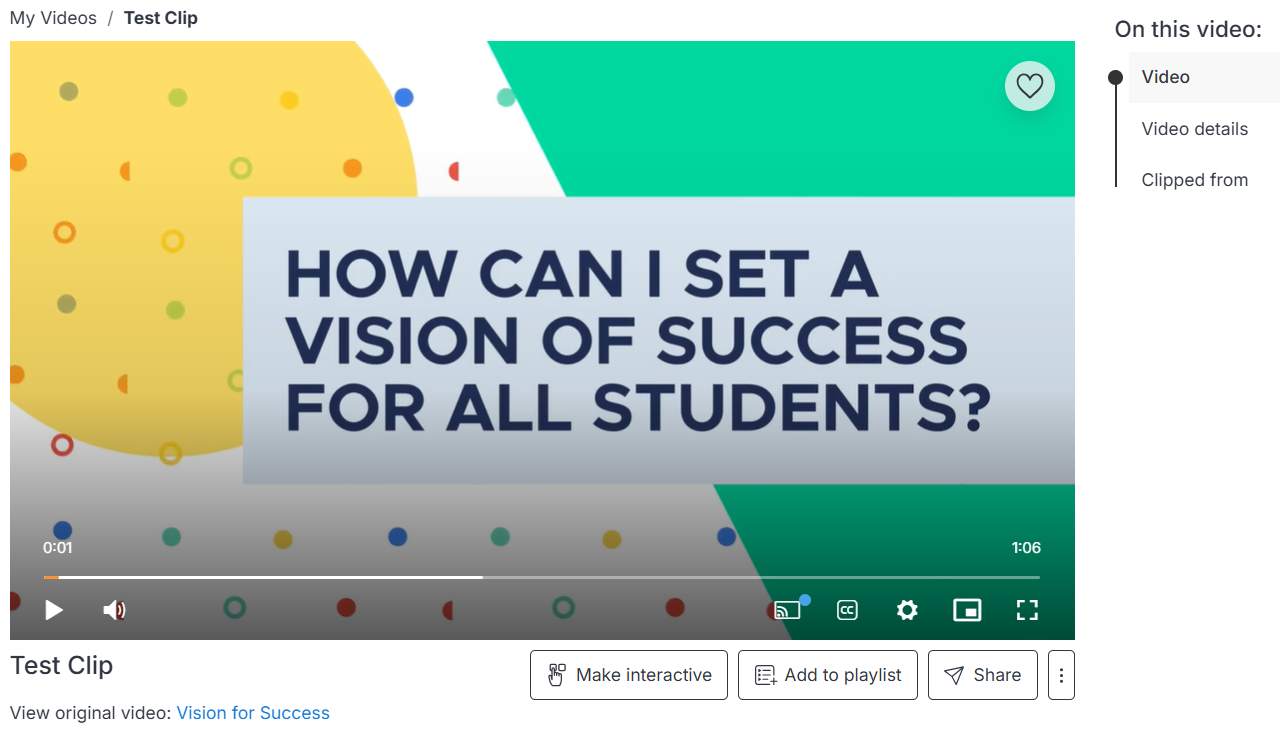Enable picture-in-picture mode
The height and width of the screenshot is (737, 1280).
click(x=967, y=610)
